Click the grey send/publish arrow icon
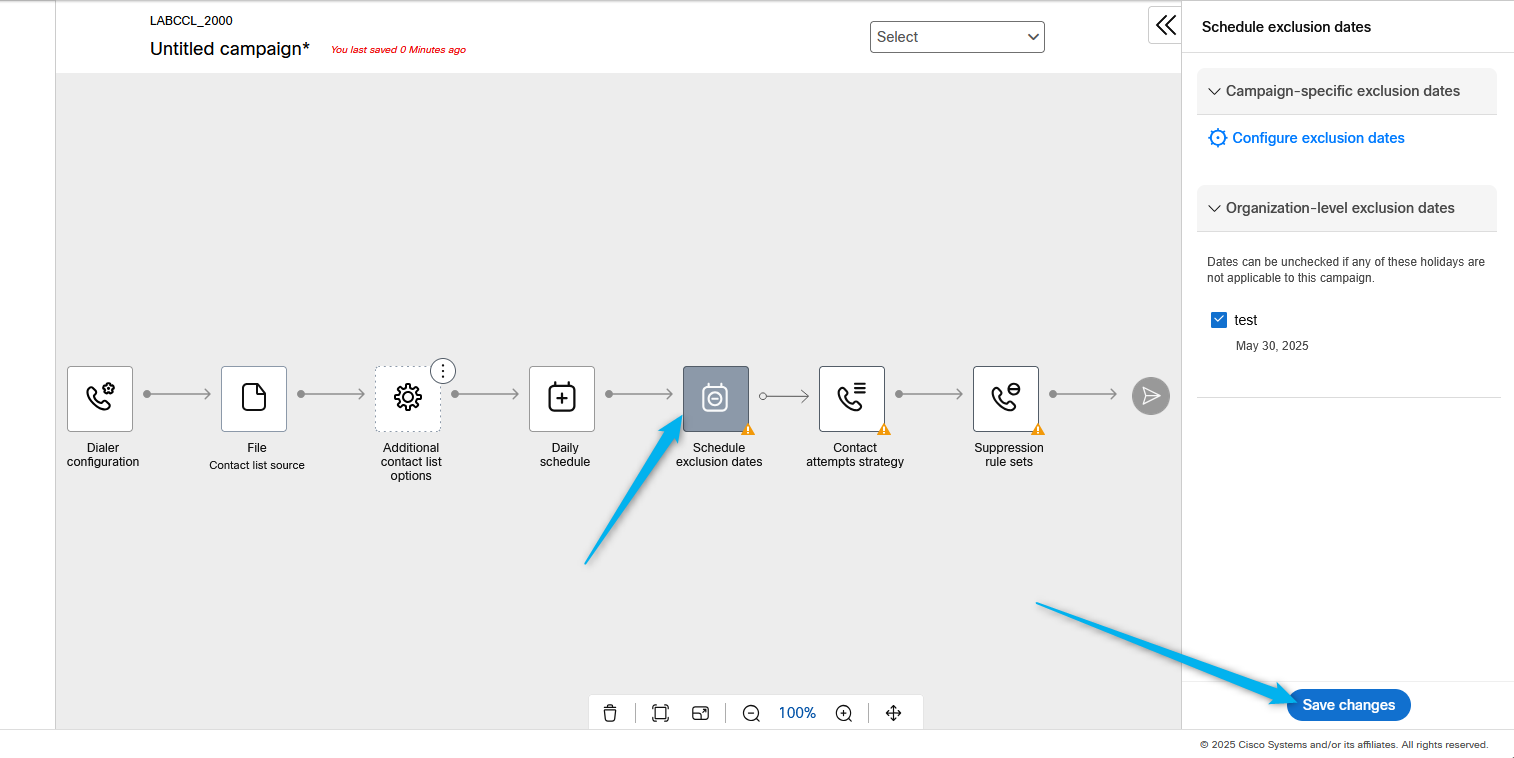 pyautogui.click(x=1151, y=396)
